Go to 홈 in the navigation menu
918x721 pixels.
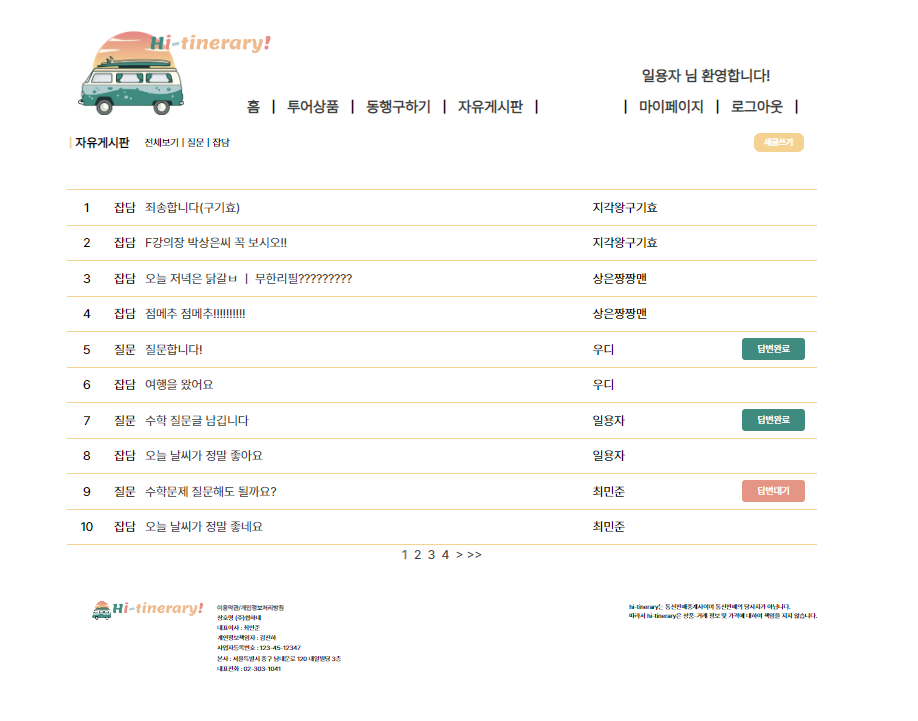click(x=254, y=105)
